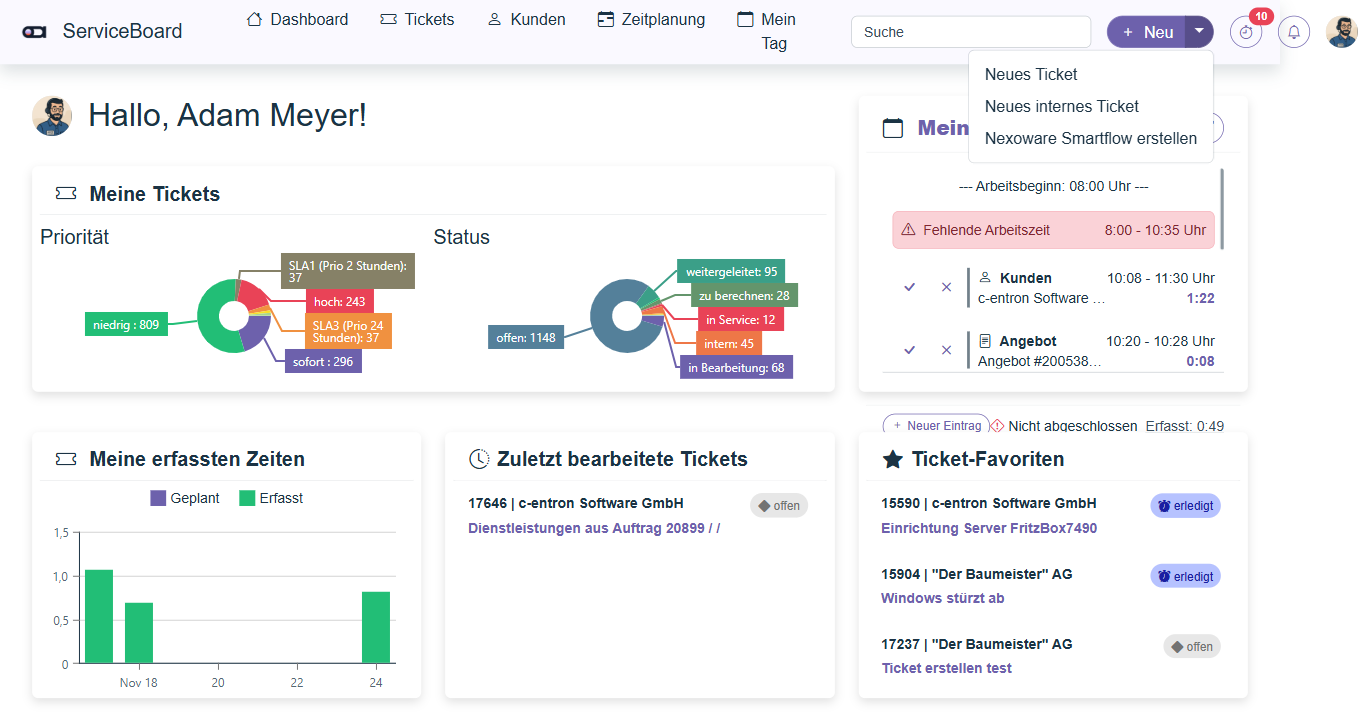The image size is (1358, 720).
Task: Open the user profile avatar menu
Action: [x=1341, y=32]
